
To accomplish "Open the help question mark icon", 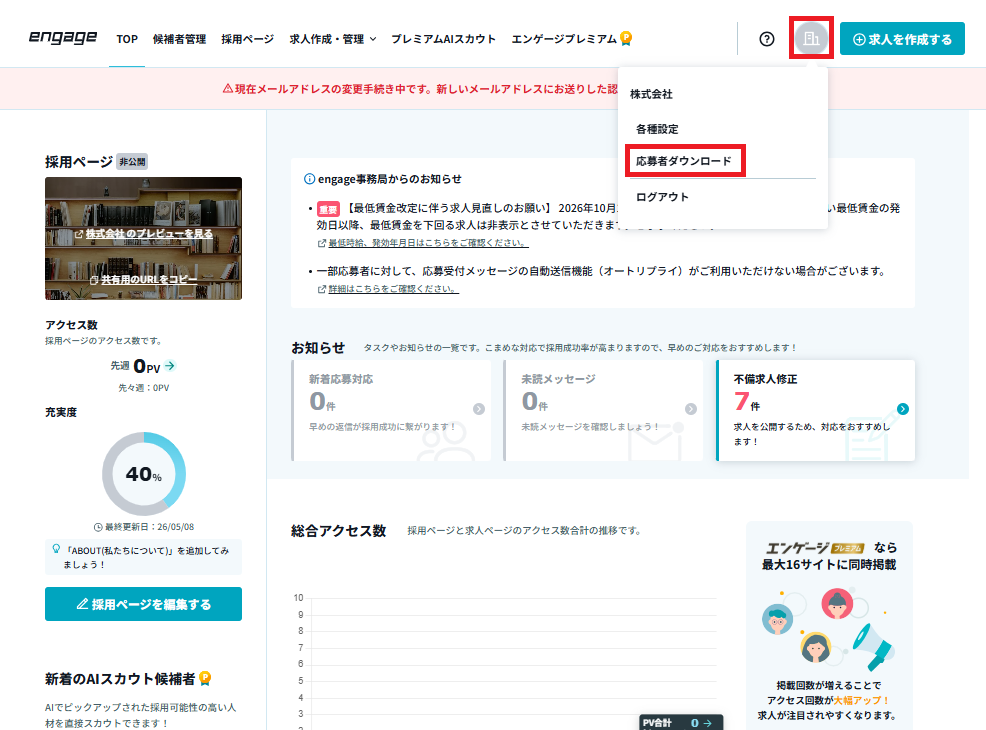I will click(767, 39).
